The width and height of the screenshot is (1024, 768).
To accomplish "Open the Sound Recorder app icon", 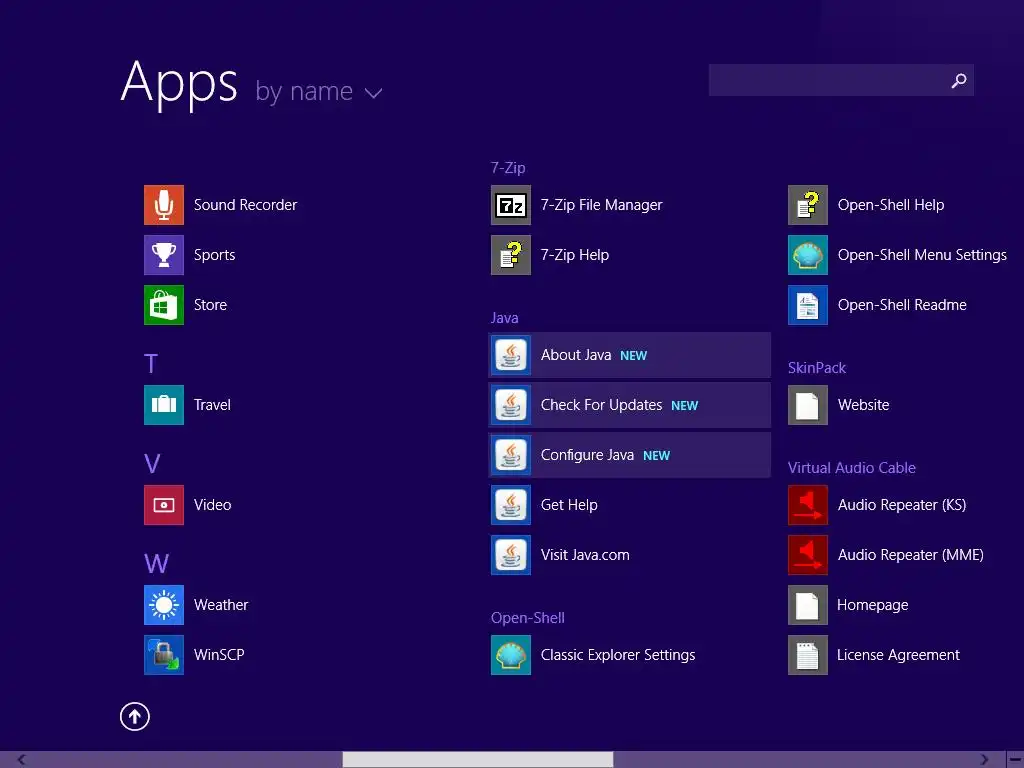I will 164,205.
